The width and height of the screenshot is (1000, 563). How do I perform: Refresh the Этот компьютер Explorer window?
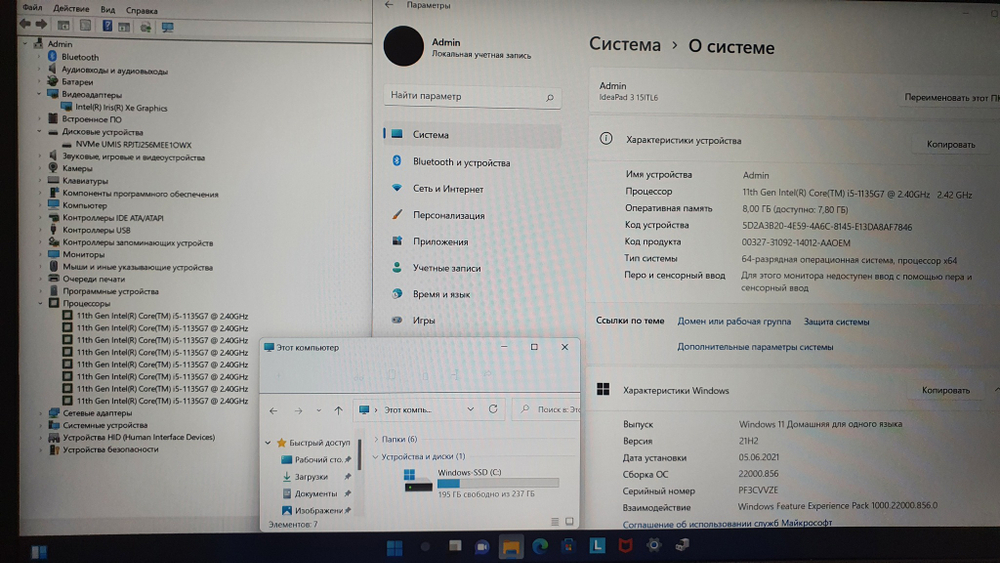point(493,409)
